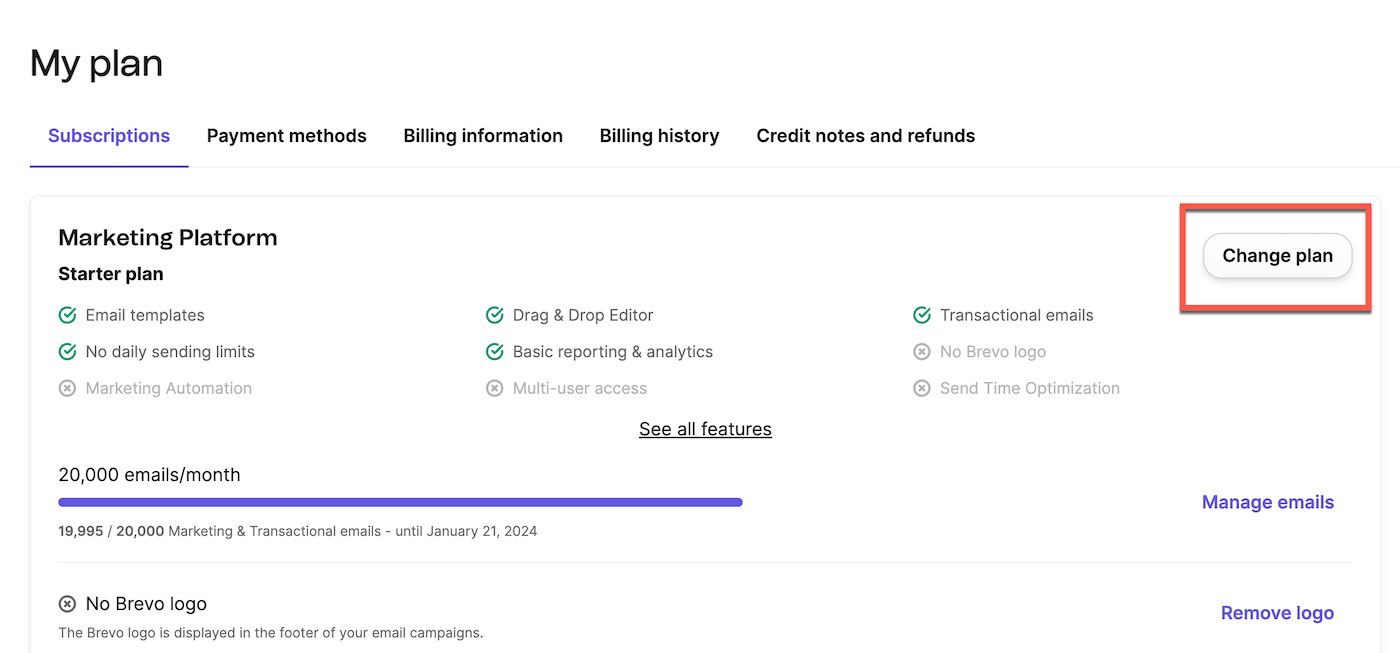This screenshot has width=1400, height=653.
Task: Click the Multi-user access feature text
Action: click(x=580, y=388)
